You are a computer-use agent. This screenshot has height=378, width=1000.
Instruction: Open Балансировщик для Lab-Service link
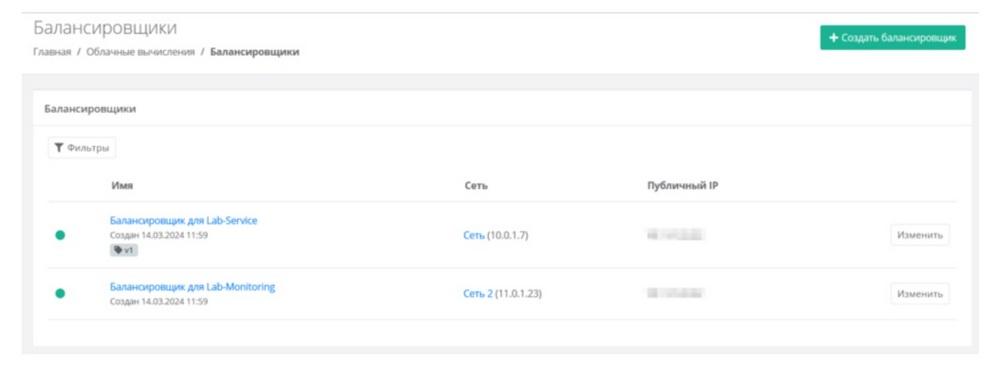[184, 221]
